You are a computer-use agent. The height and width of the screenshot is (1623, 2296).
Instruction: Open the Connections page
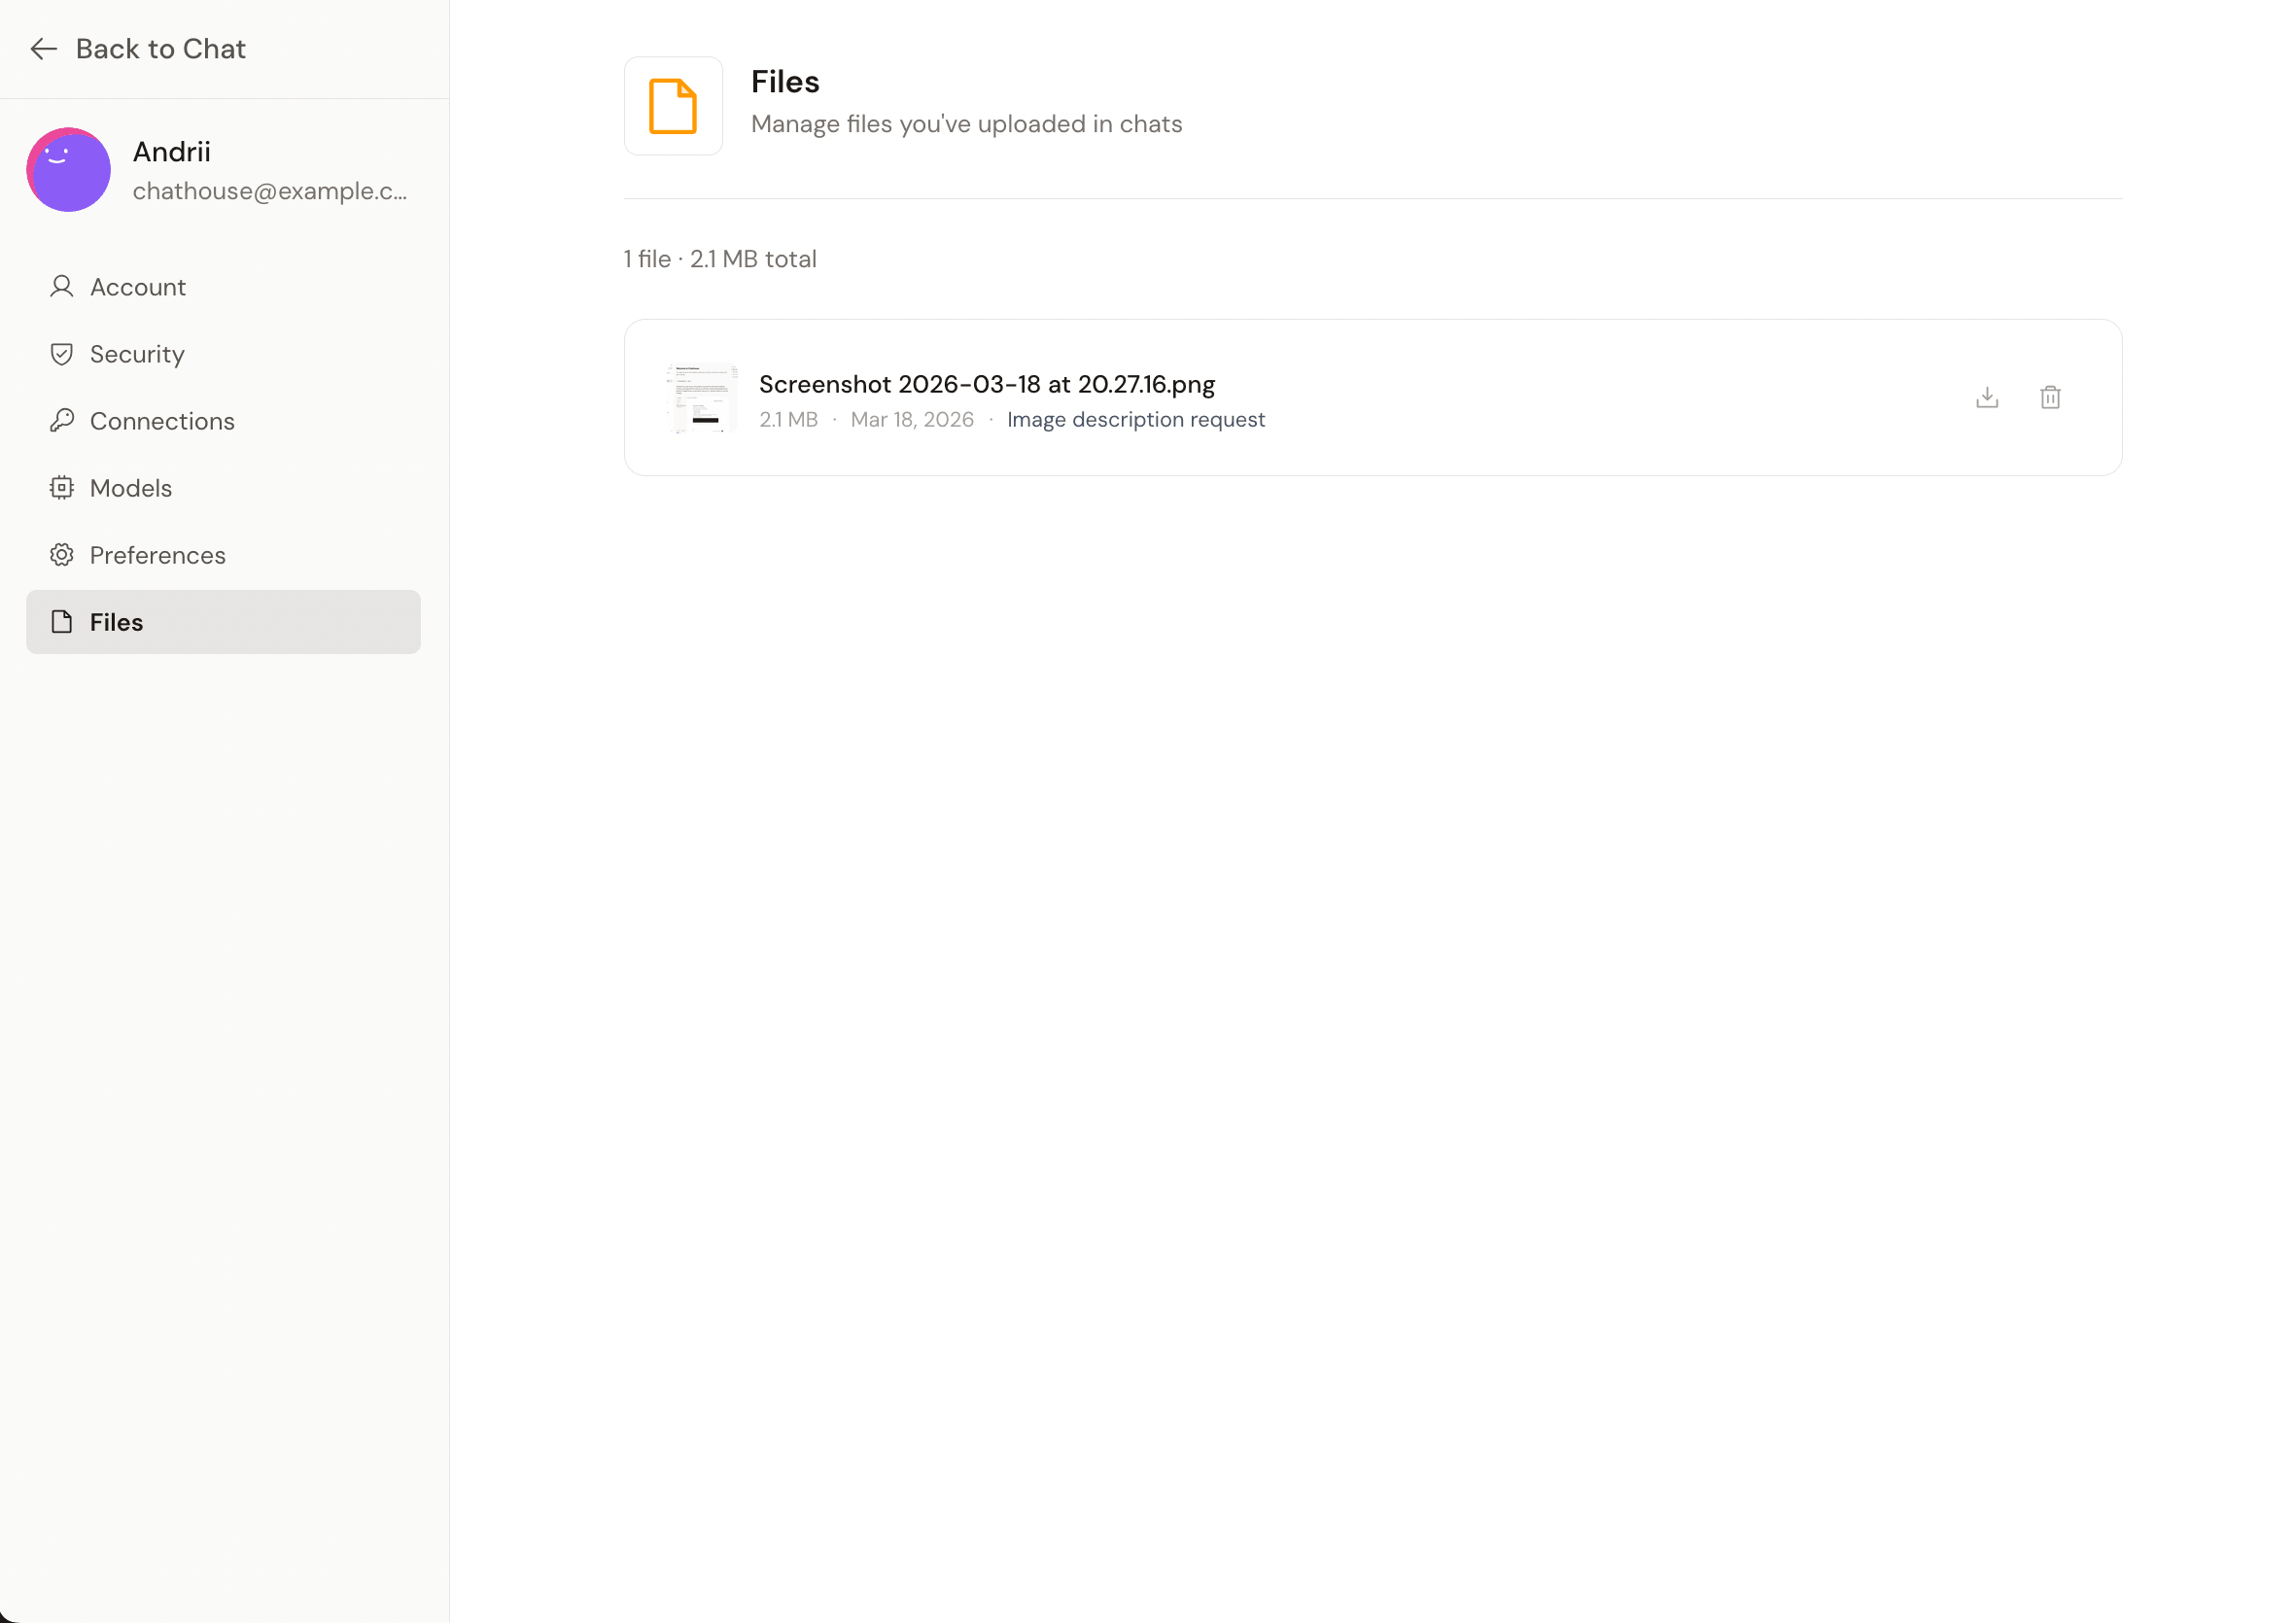coord(162,421)
